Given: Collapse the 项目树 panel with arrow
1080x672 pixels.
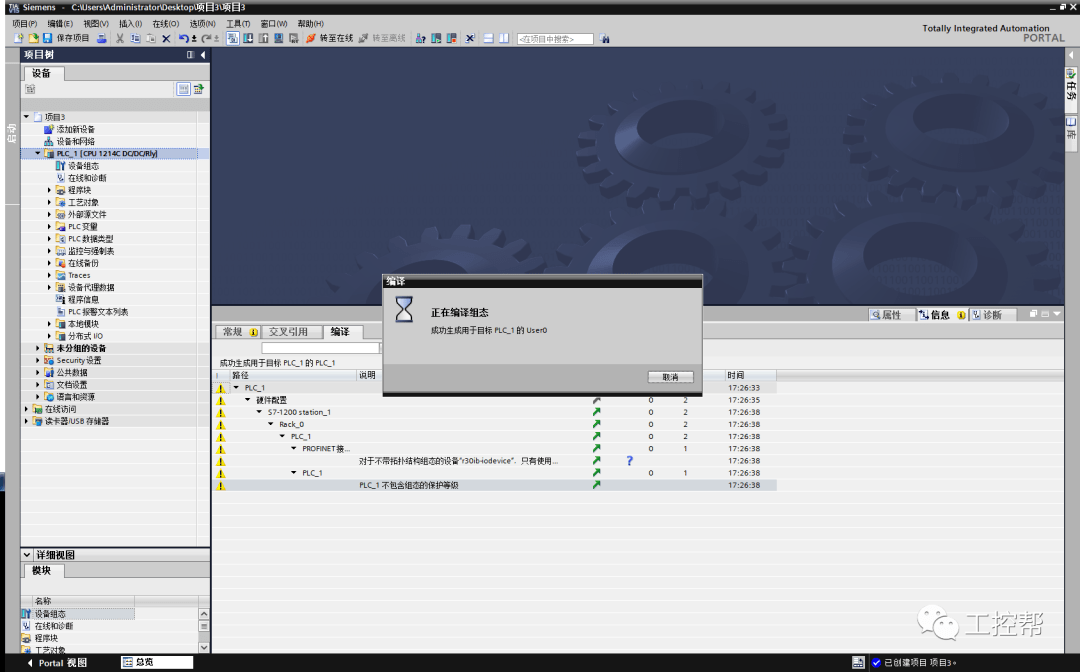Looking at the screenshot, I should click(x=203, y=54).
